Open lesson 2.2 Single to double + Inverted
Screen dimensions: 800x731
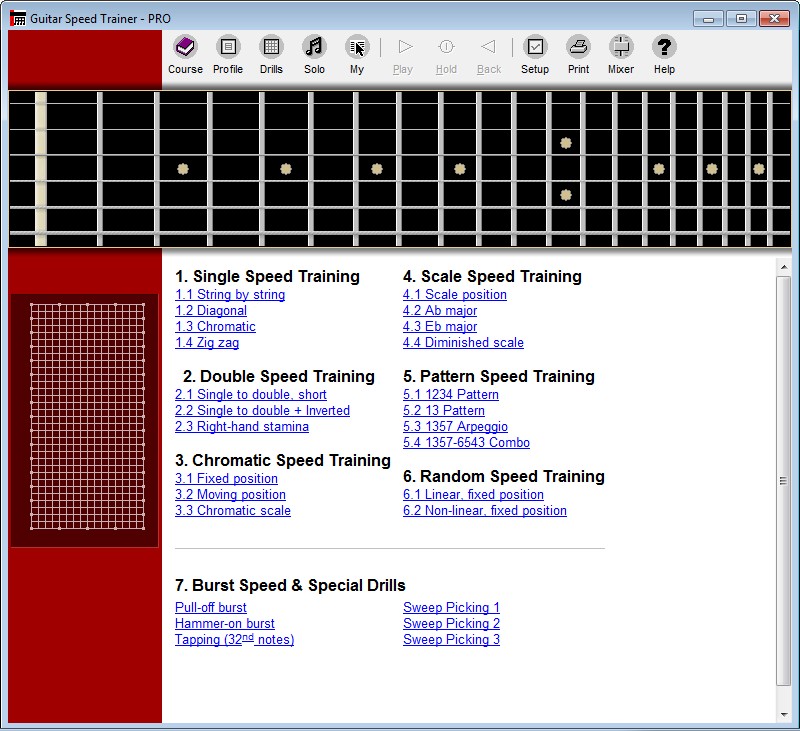click(x=262, y=410)
